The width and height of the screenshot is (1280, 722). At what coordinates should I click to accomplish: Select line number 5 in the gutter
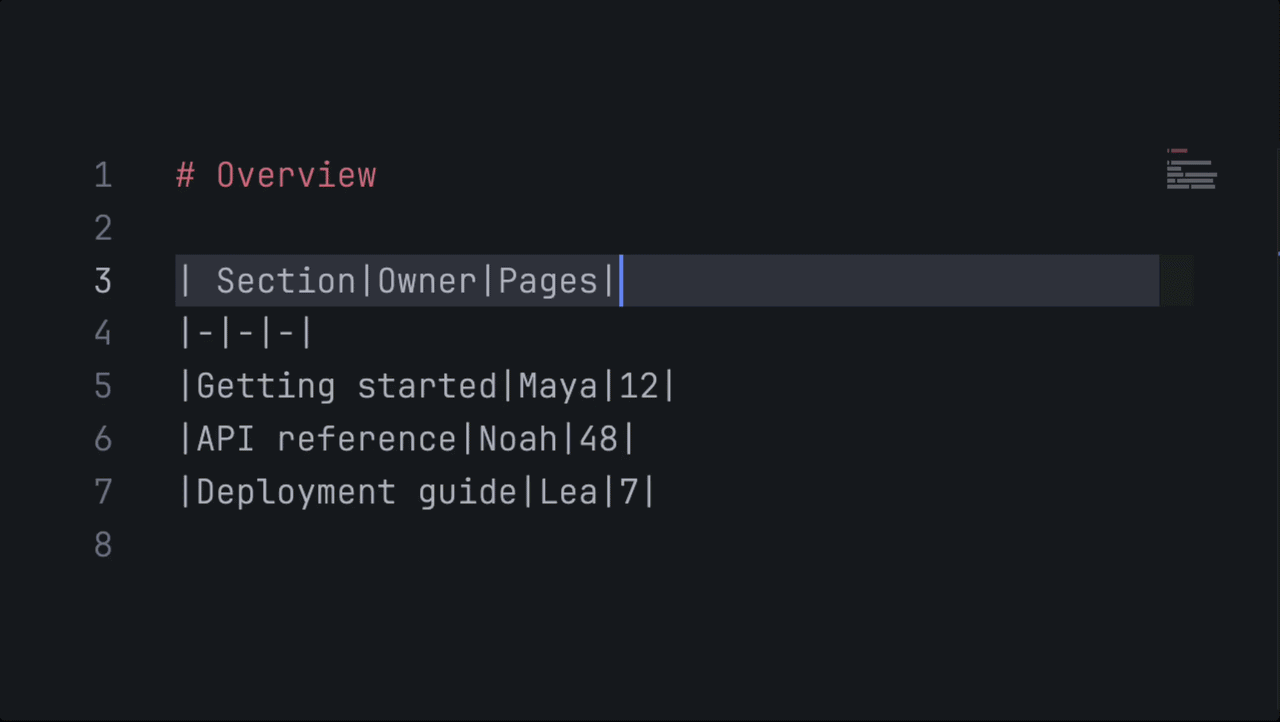(103, 386)
